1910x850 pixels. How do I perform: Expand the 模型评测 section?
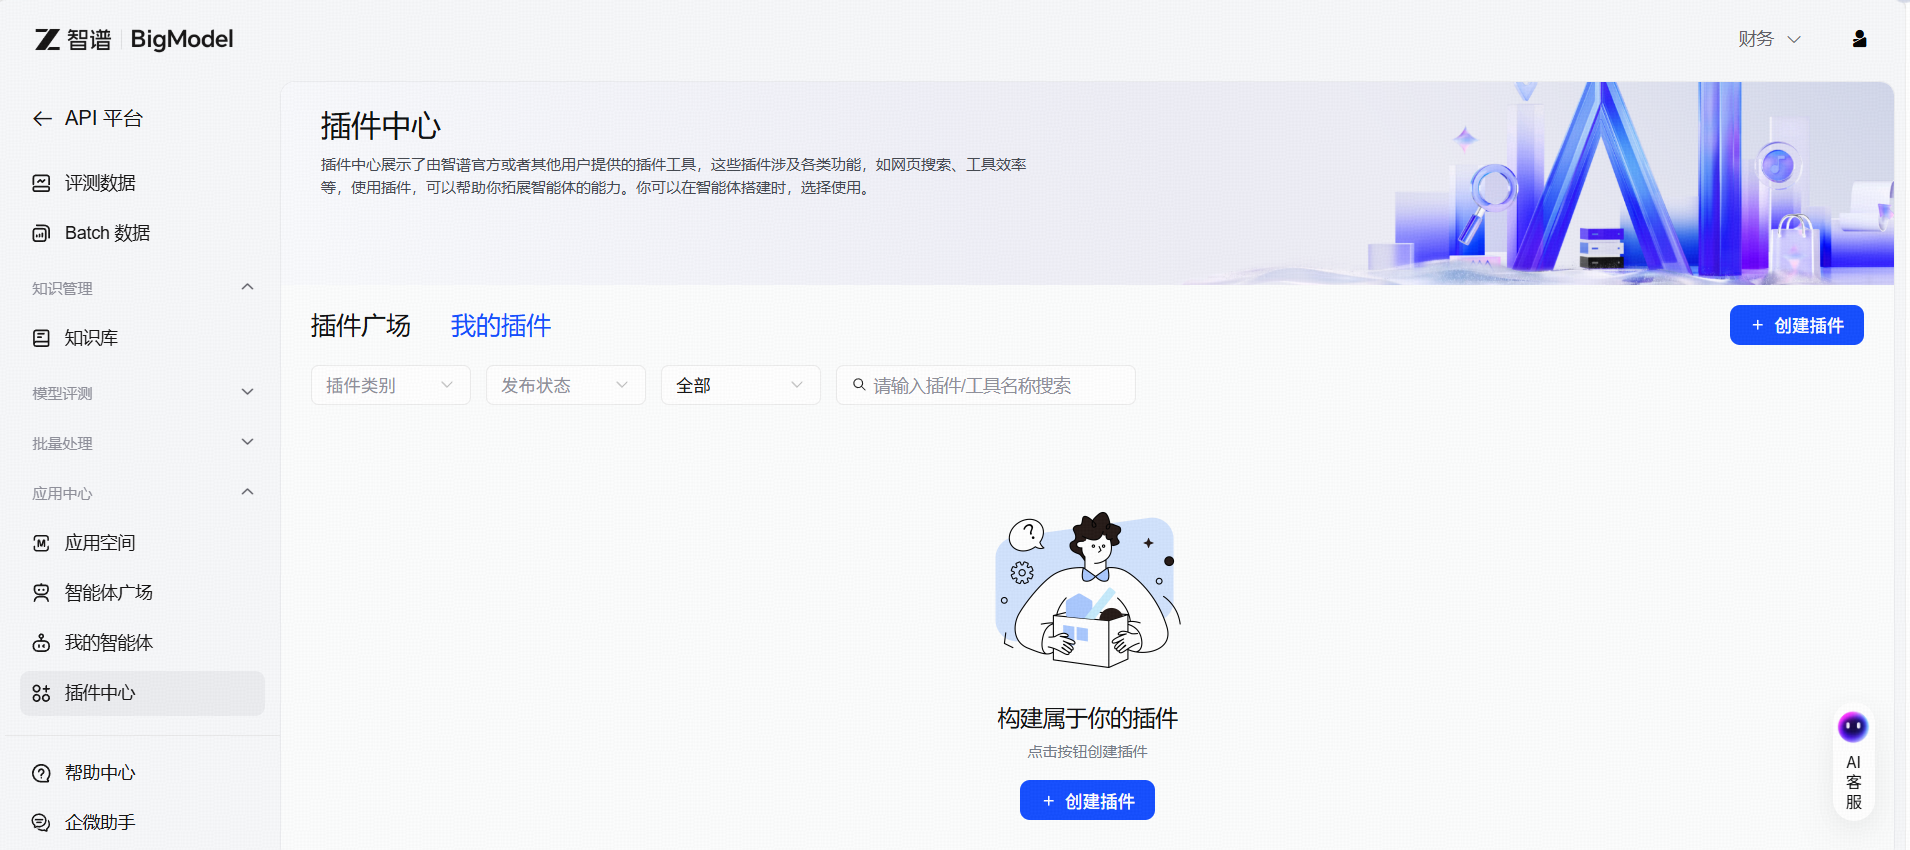click(247, 393)
